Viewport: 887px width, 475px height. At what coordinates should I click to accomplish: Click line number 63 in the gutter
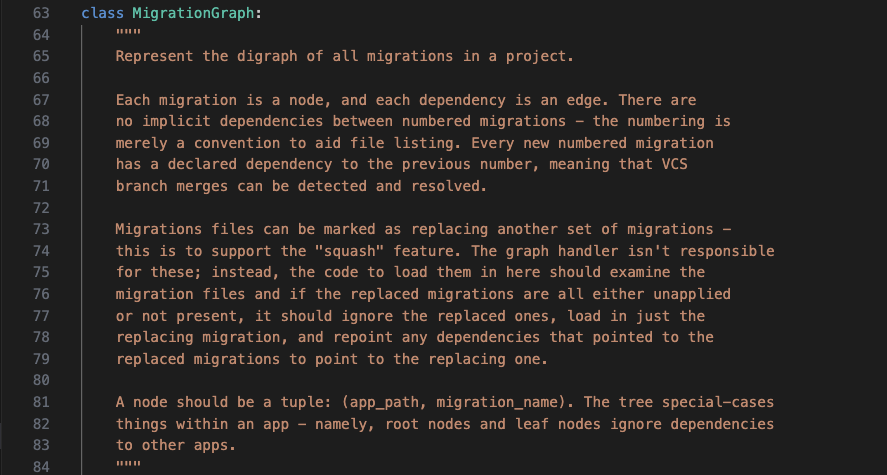point(41,13)
